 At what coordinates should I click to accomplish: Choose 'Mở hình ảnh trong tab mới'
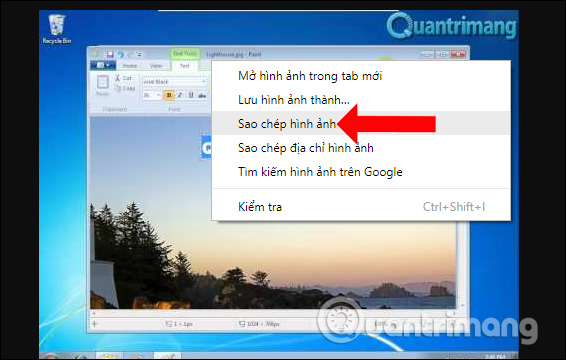pos(361,76)
